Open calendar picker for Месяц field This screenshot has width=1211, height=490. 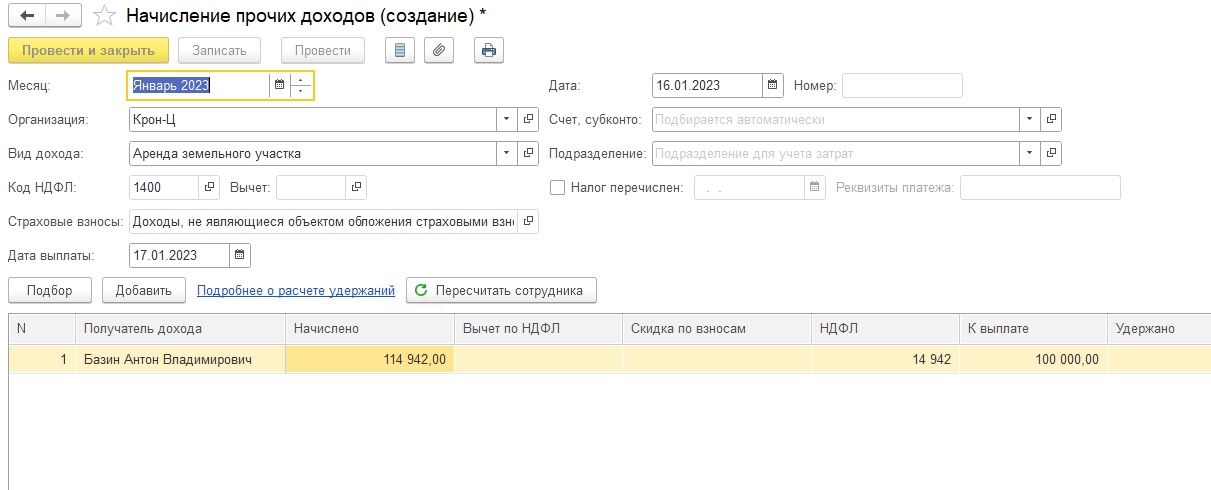(279, 86)
